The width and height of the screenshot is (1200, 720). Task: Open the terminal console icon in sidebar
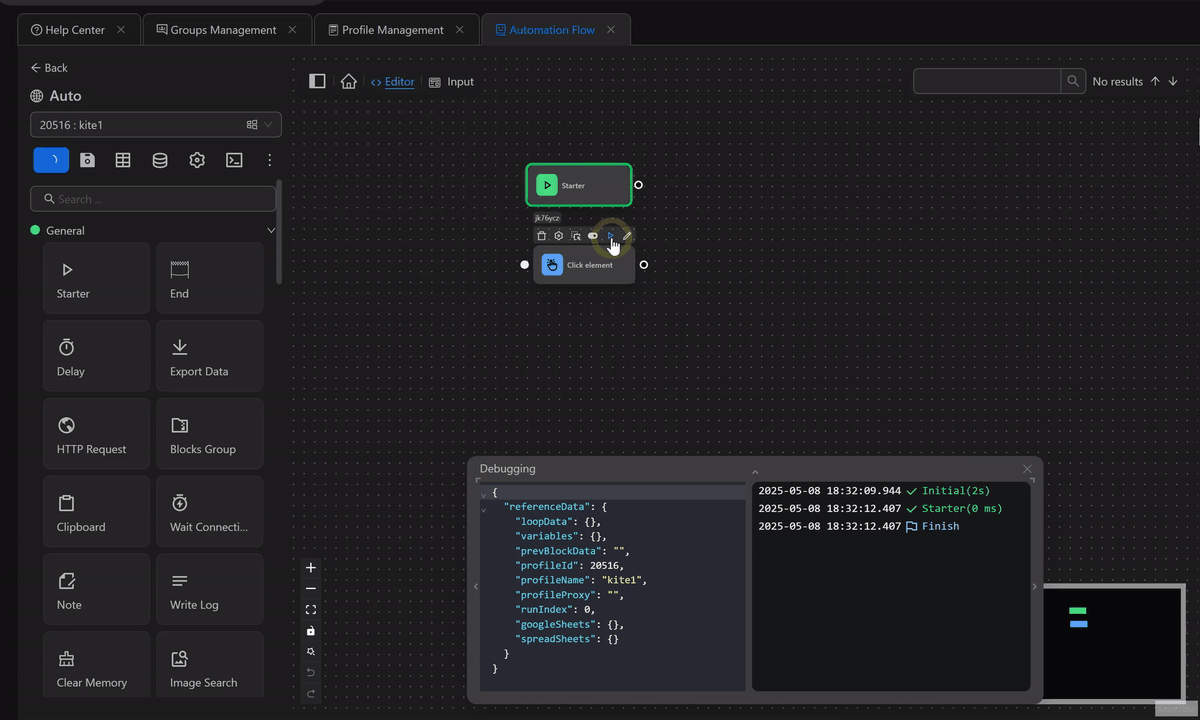pos(234,160)
